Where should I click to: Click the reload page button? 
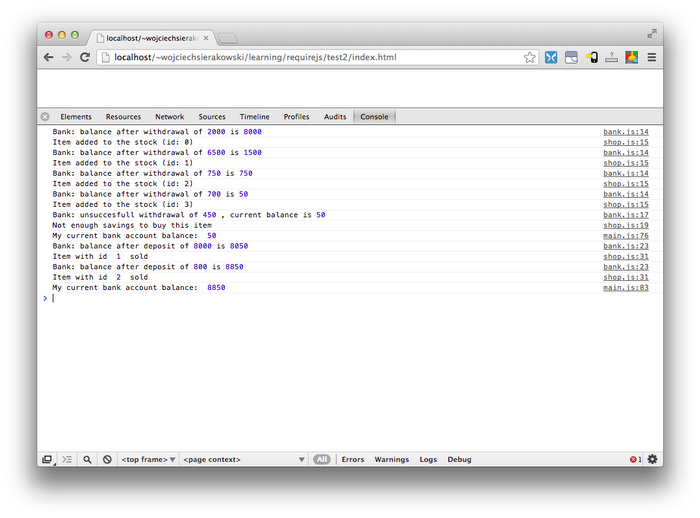pos(85,58)
